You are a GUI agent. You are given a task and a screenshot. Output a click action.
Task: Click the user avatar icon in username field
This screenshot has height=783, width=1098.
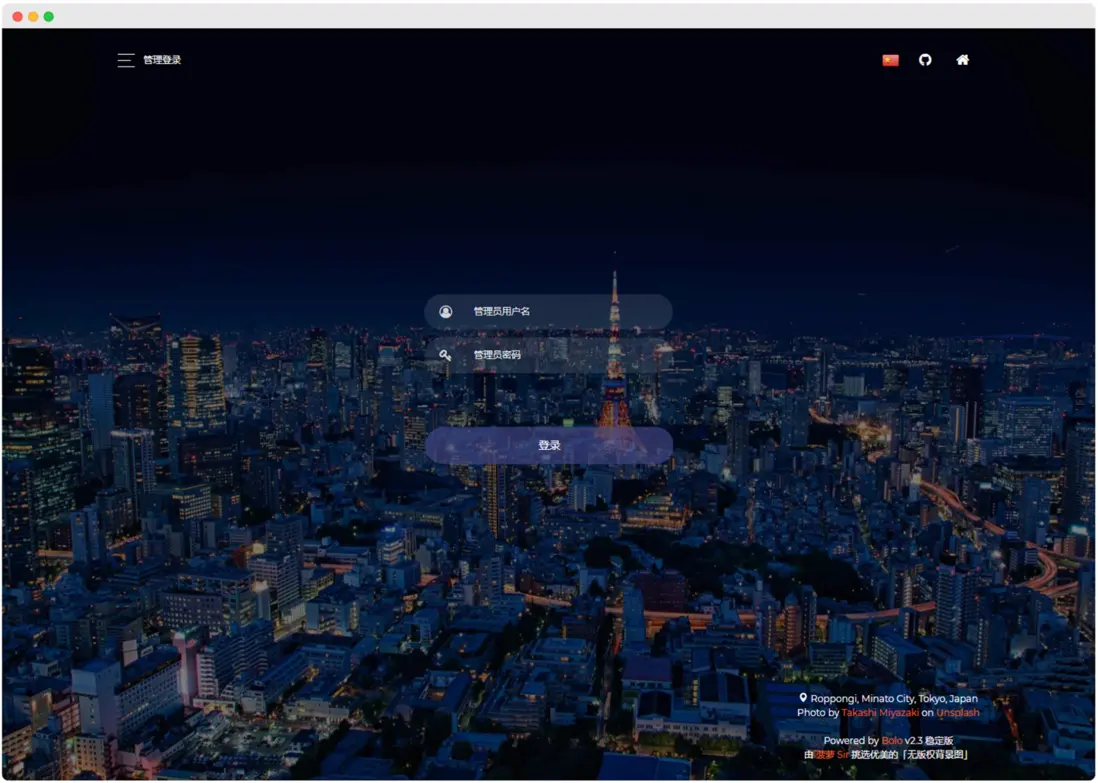click(x=445, y=312)
